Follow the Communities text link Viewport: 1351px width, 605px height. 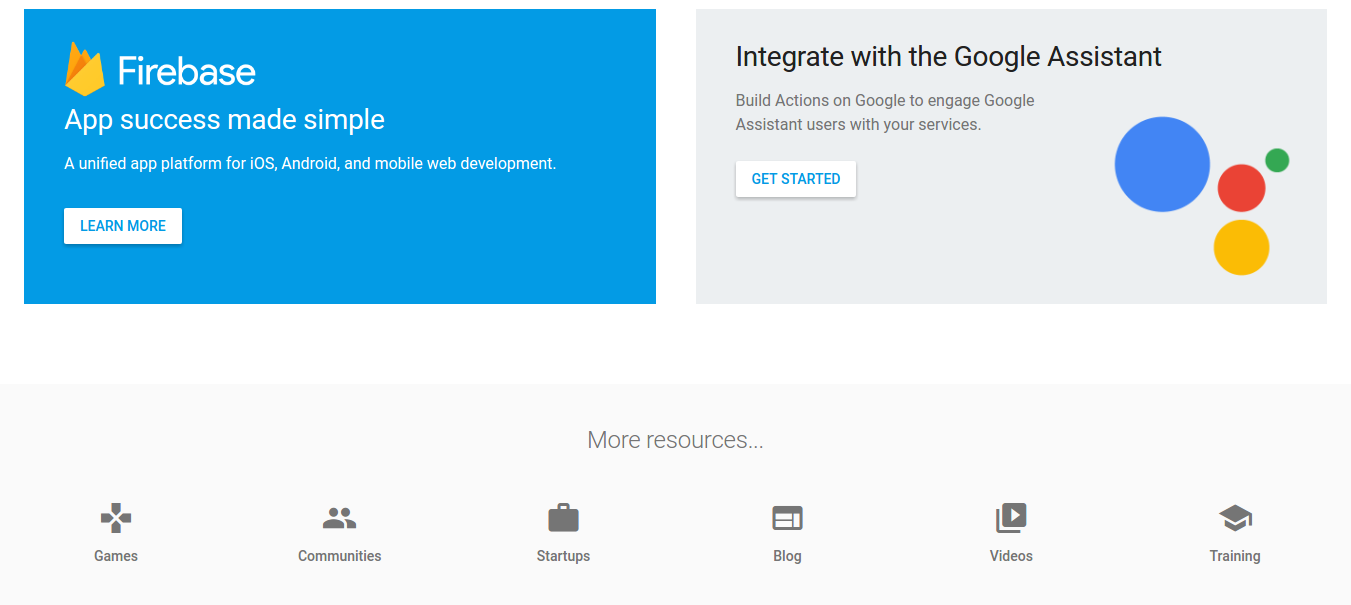point(340,556)
